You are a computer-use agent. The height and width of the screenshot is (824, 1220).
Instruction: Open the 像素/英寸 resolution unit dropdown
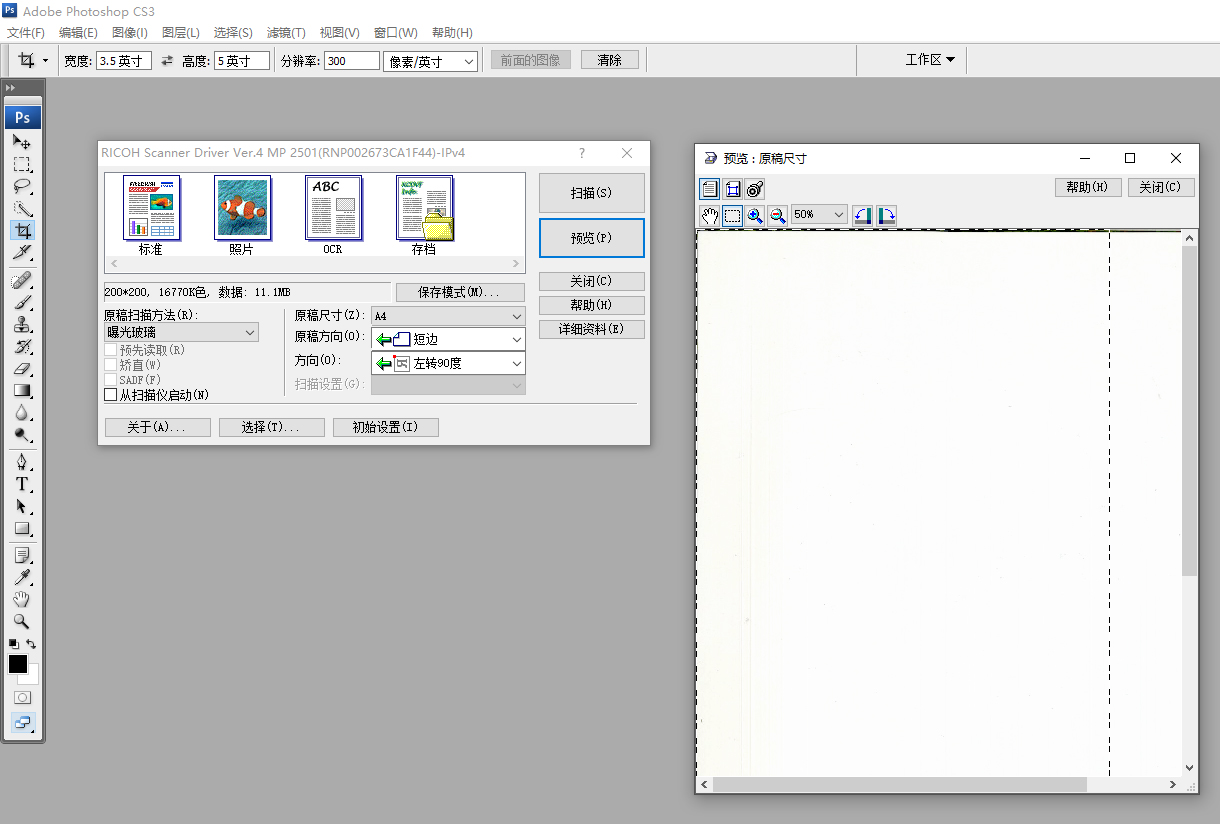tap(430, 61)
